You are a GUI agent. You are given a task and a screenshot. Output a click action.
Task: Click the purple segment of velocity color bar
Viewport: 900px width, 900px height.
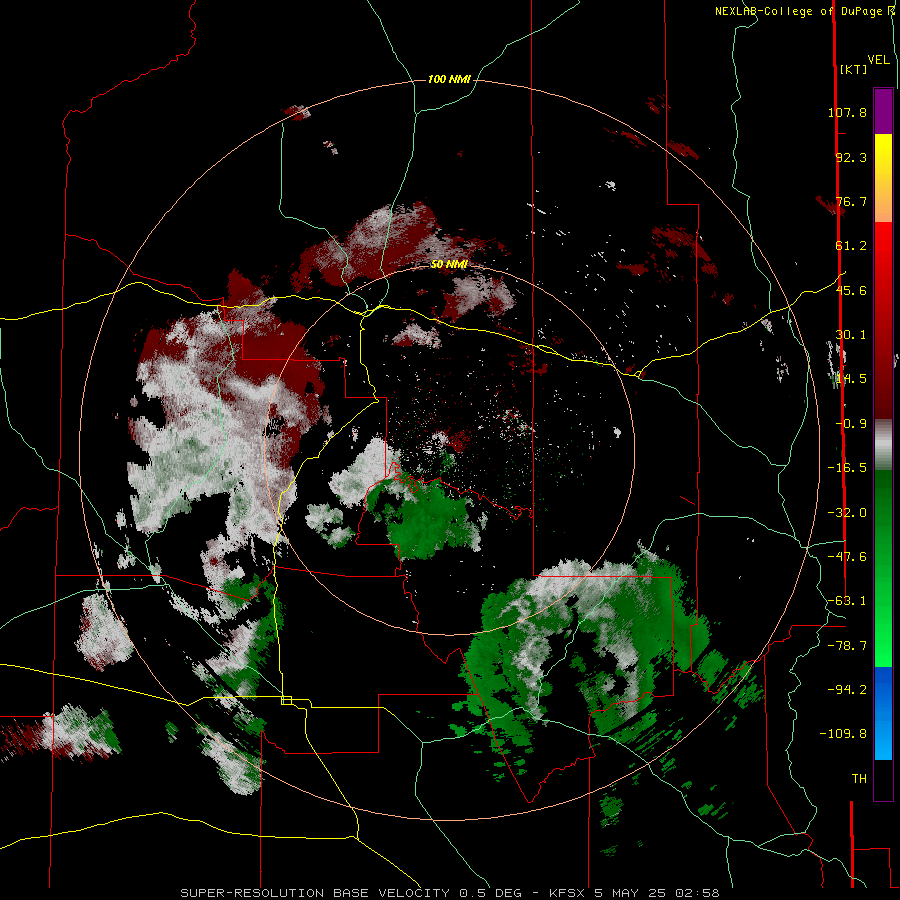(883, 111)
